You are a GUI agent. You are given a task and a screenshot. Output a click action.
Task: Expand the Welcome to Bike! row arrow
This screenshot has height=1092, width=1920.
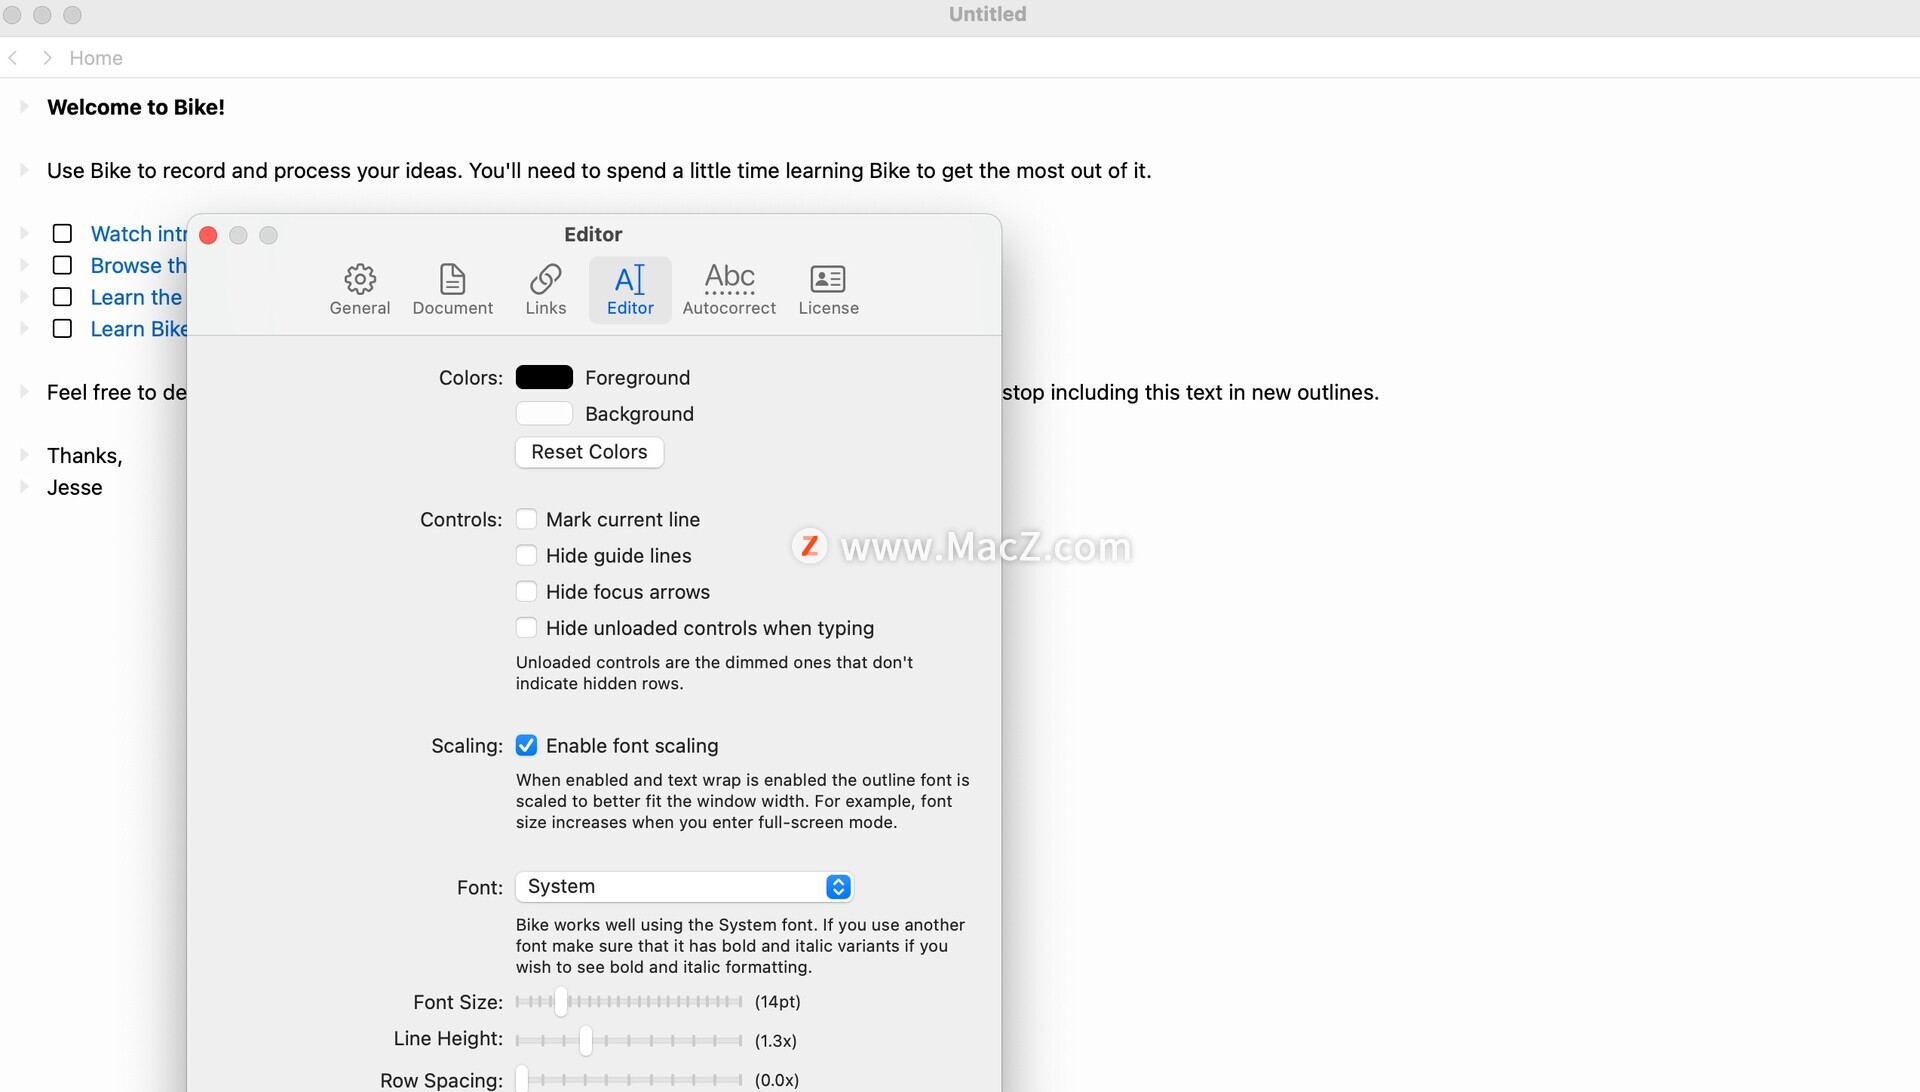coord(24,106)
